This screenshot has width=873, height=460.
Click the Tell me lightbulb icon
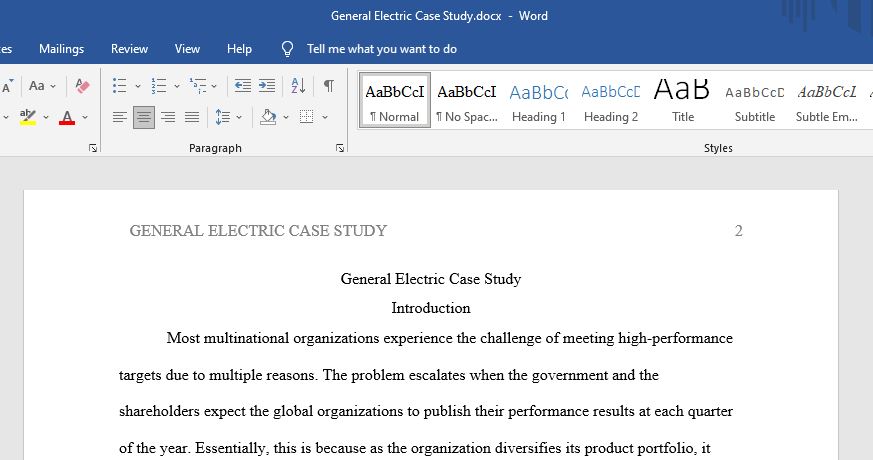287,49
